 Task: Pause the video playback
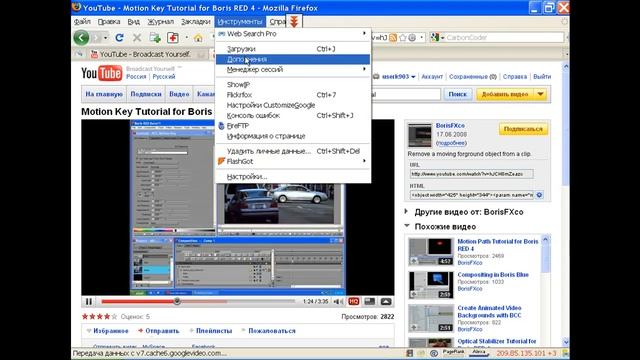pos(89,302)
